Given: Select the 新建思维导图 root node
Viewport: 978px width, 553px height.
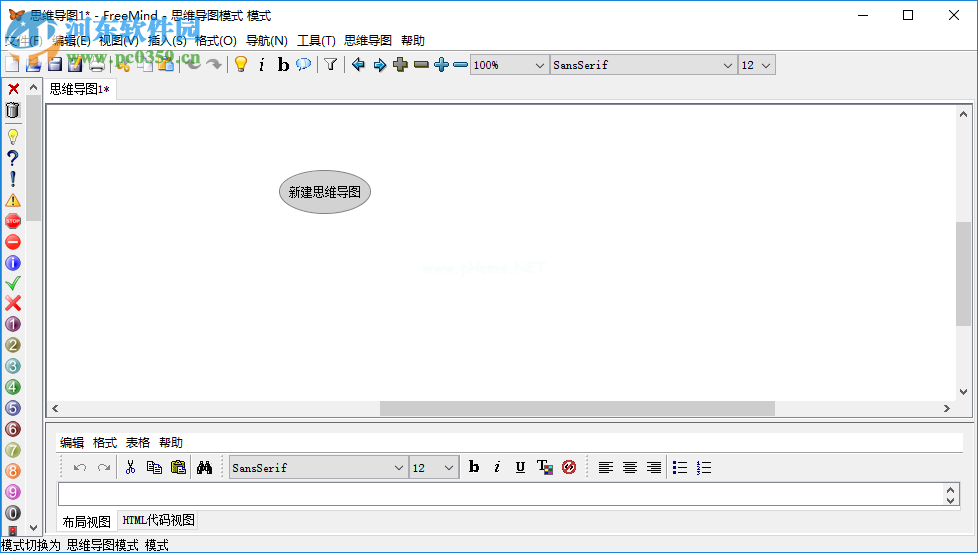Looking at the screenshot, I should pyautogui.click(x=325, y=192).
